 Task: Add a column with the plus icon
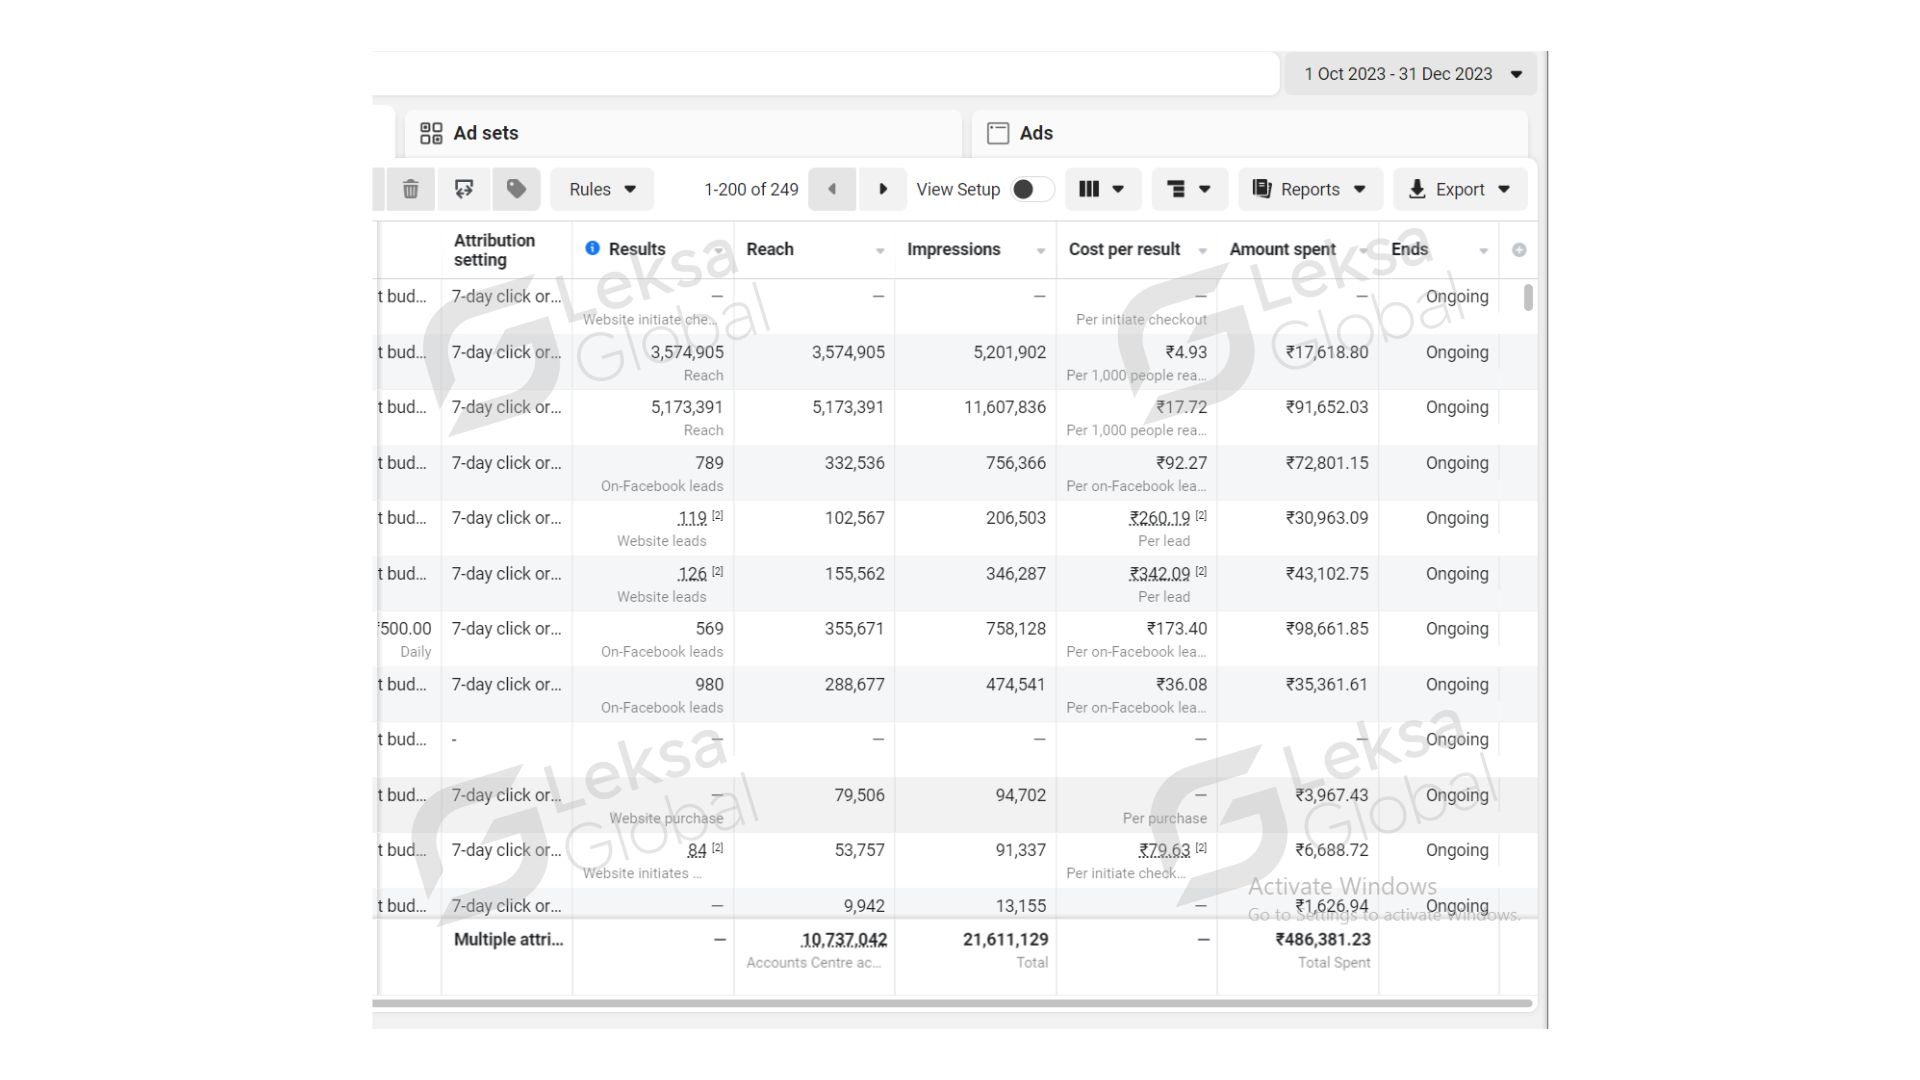coord(1518,250)
